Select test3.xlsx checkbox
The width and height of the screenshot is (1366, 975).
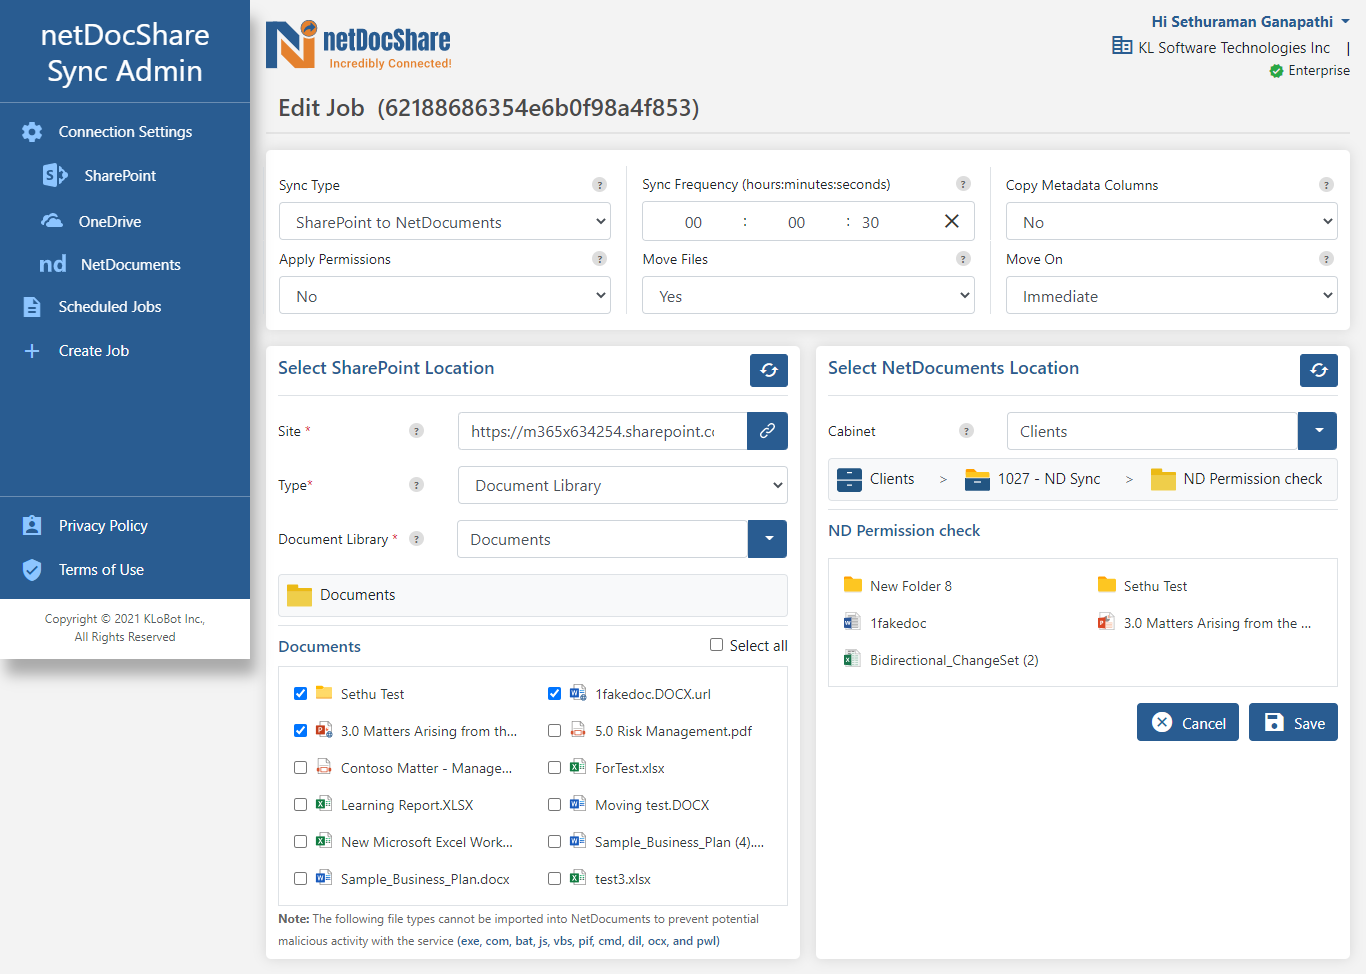tap(554, 878)
